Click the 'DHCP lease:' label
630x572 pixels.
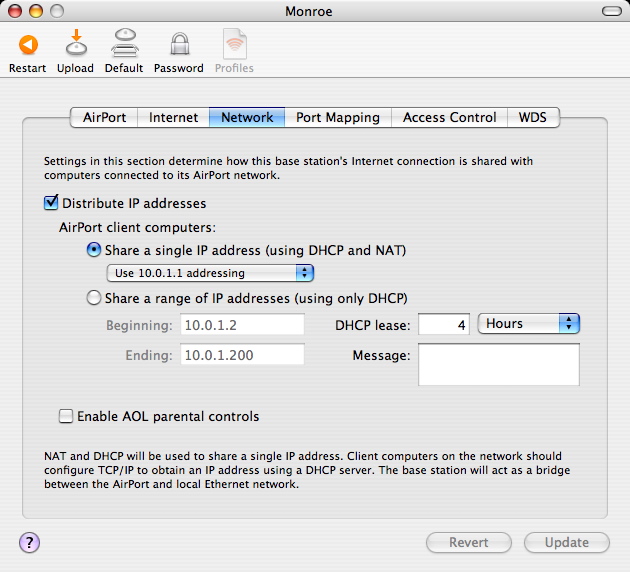click(373, 325)
